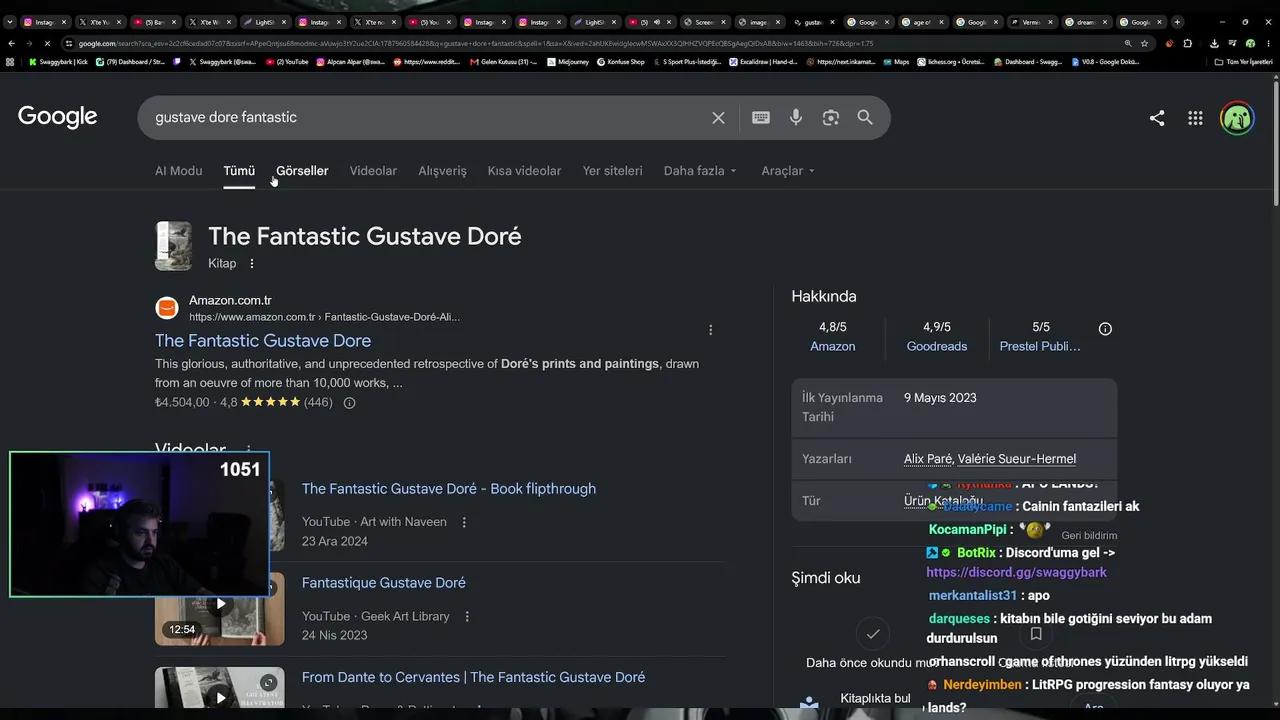Screen dimensions: 1280x720
Task: Share this Google results page
Action: 1157,118
